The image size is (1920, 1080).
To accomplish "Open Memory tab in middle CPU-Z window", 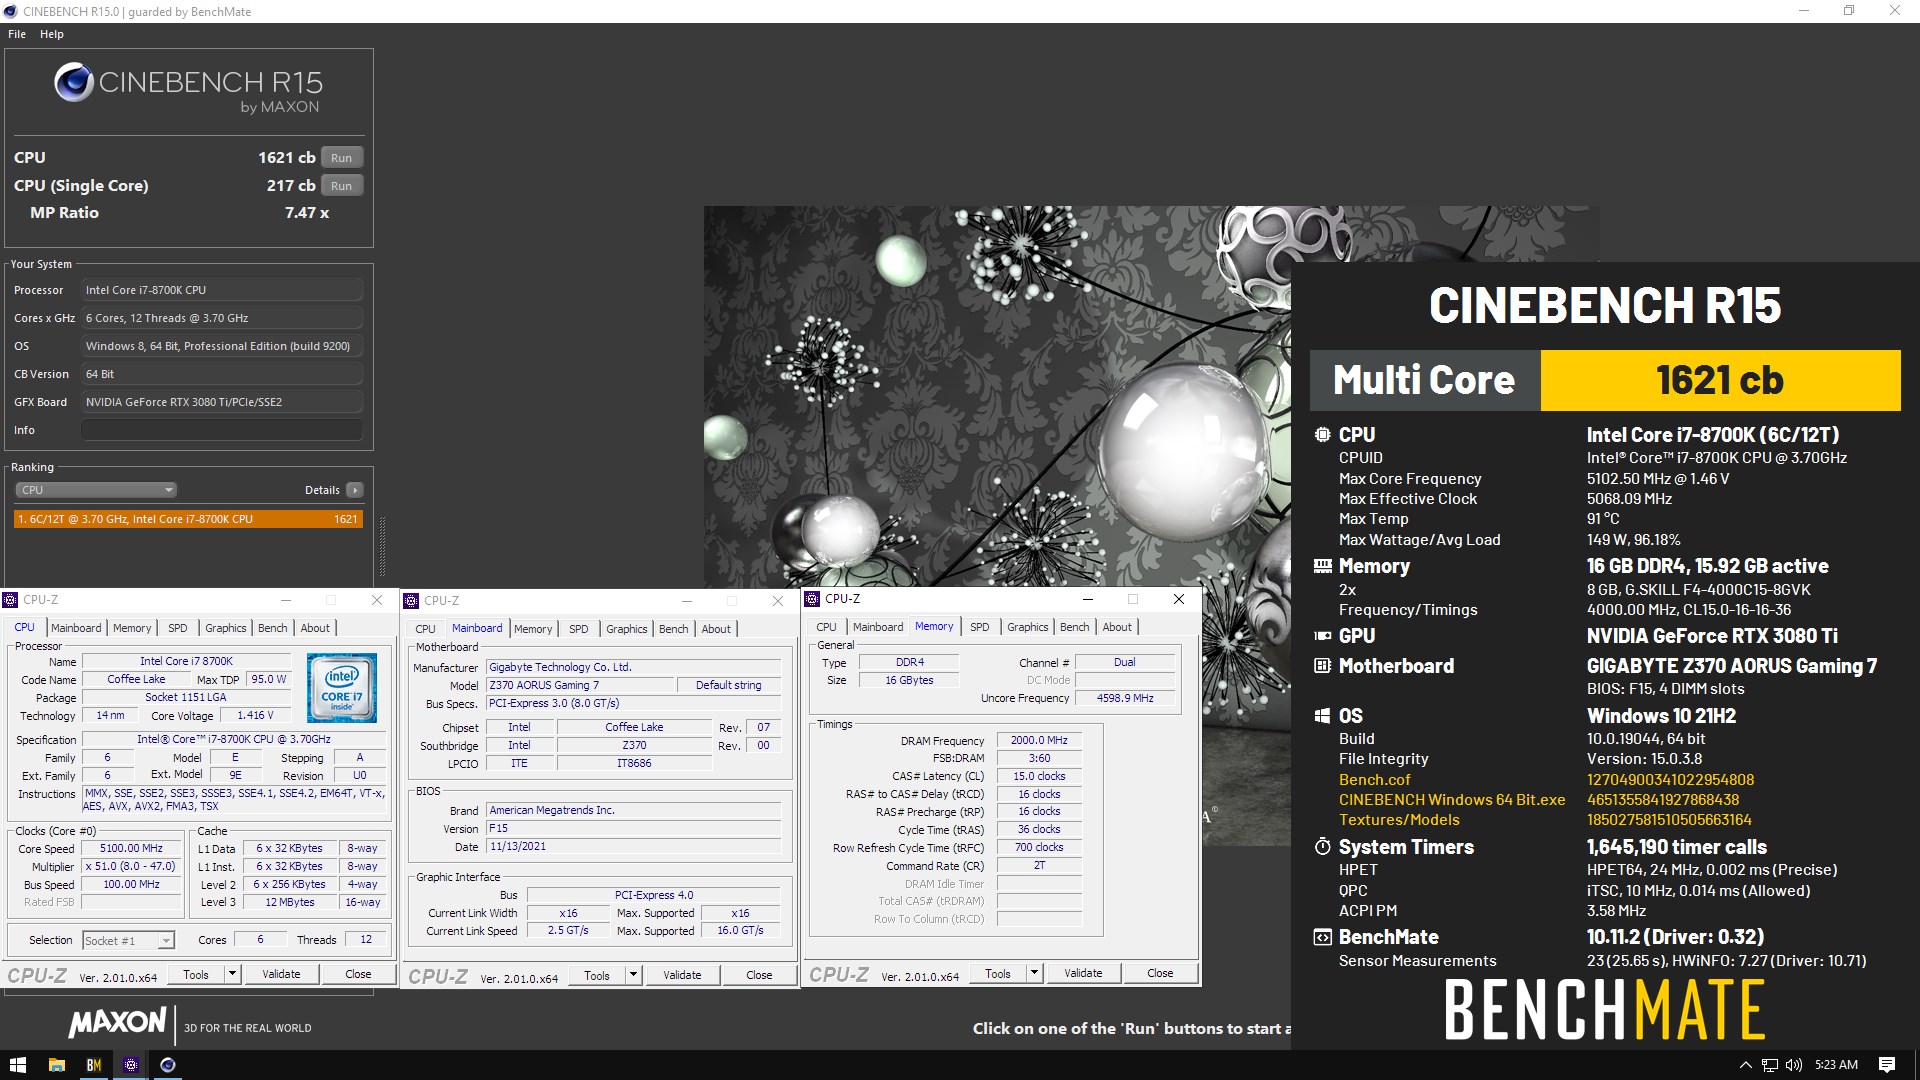I will (533, 629).
